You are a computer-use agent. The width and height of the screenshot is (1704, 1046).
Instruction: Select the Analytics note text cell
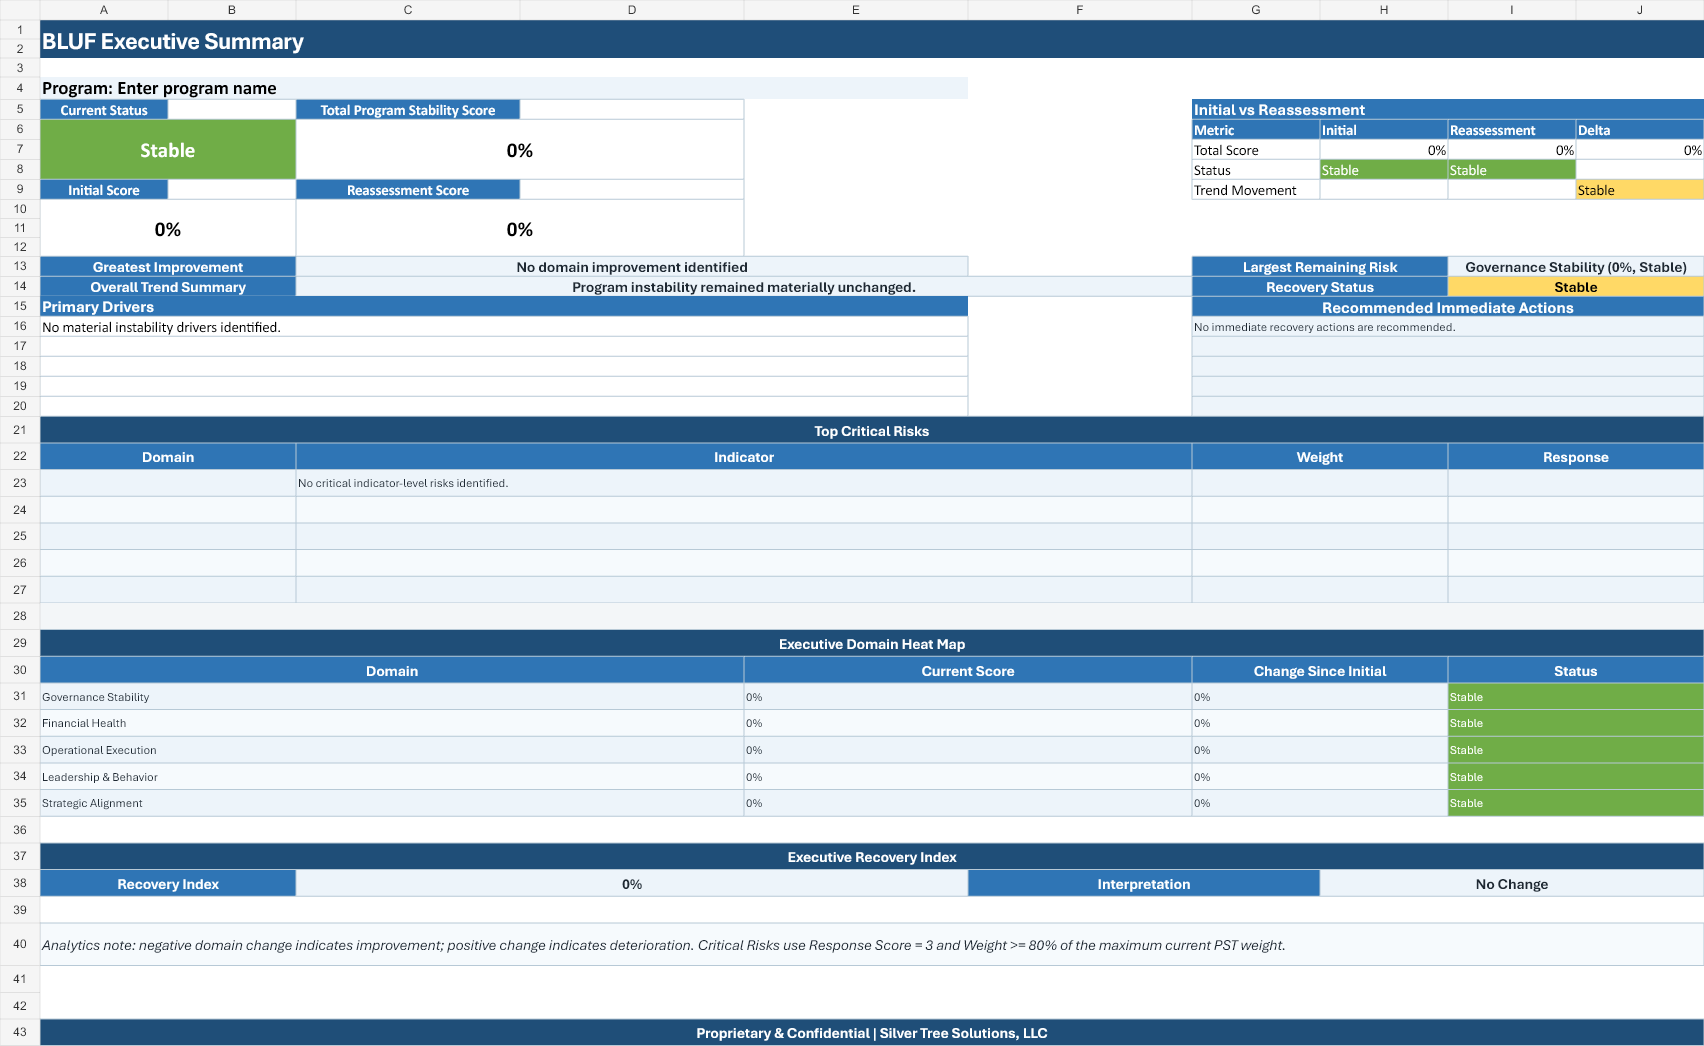click(872, 945)
